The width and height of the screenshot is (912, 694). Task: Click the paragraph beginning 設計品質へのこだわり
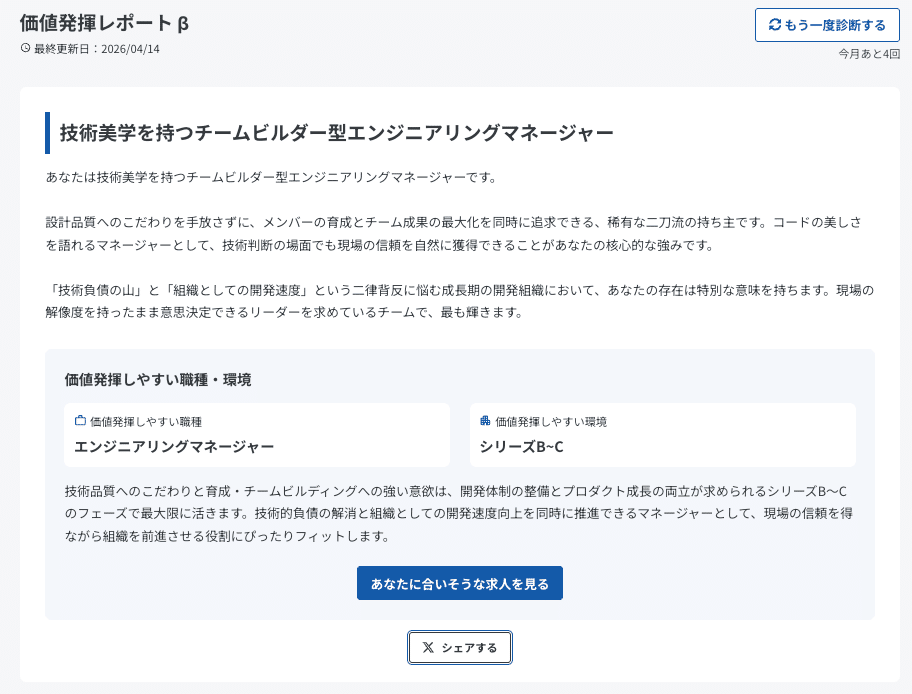coord(460,233)
